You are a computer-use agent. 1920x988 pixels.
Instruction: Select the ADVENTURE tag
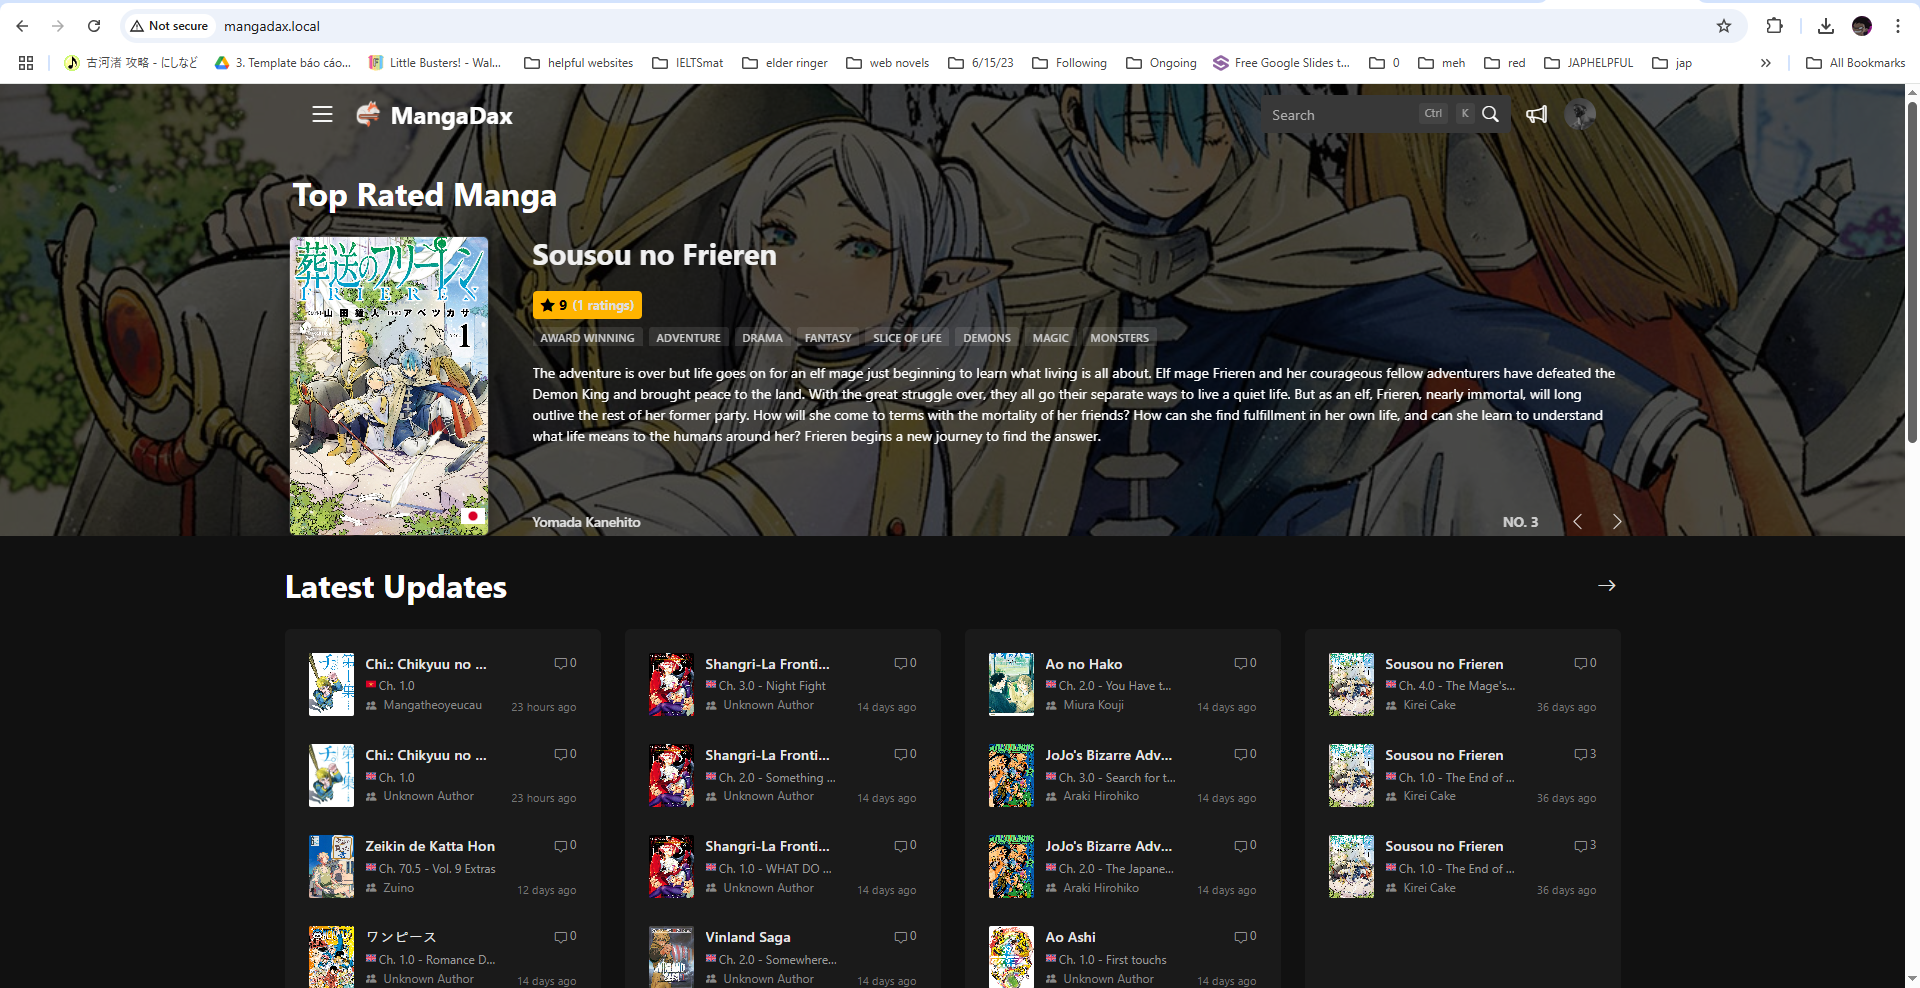click(x=688, y=338)
